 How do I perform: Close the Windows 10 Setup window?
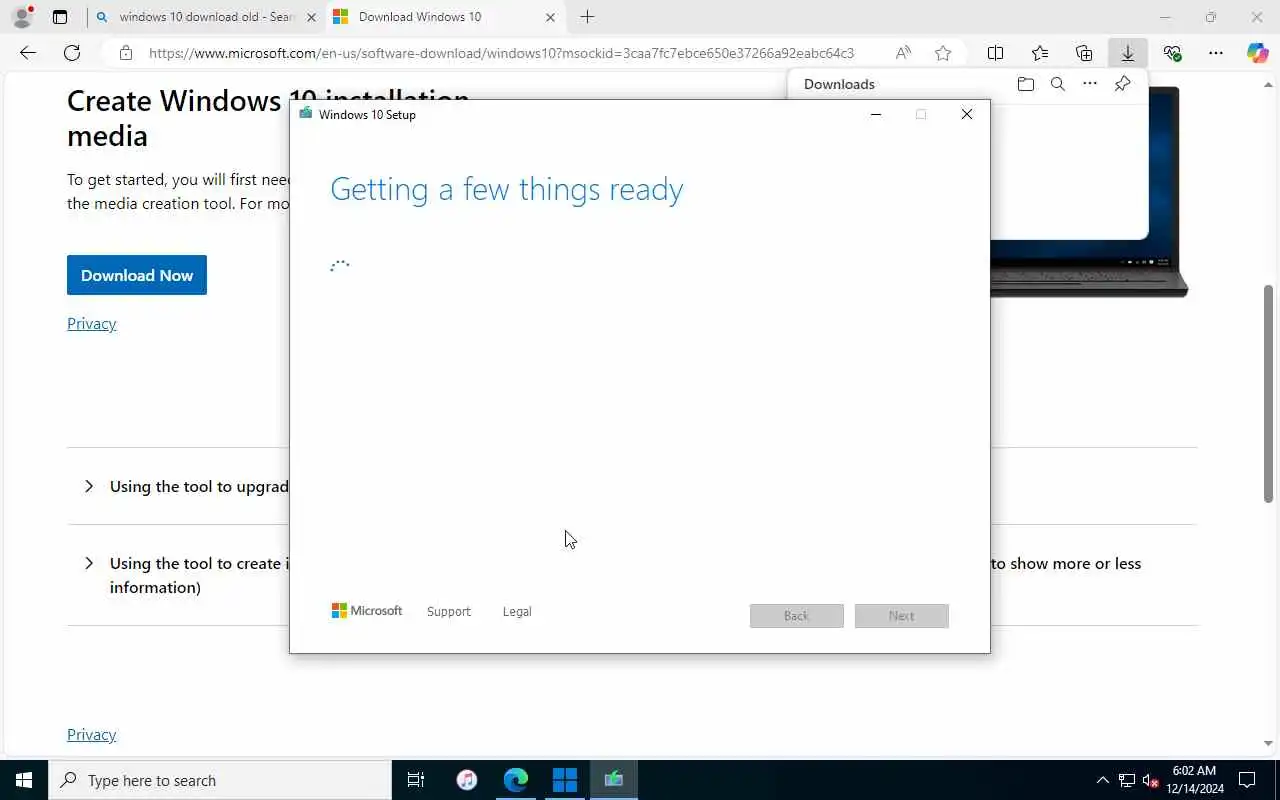click(967, 114)
